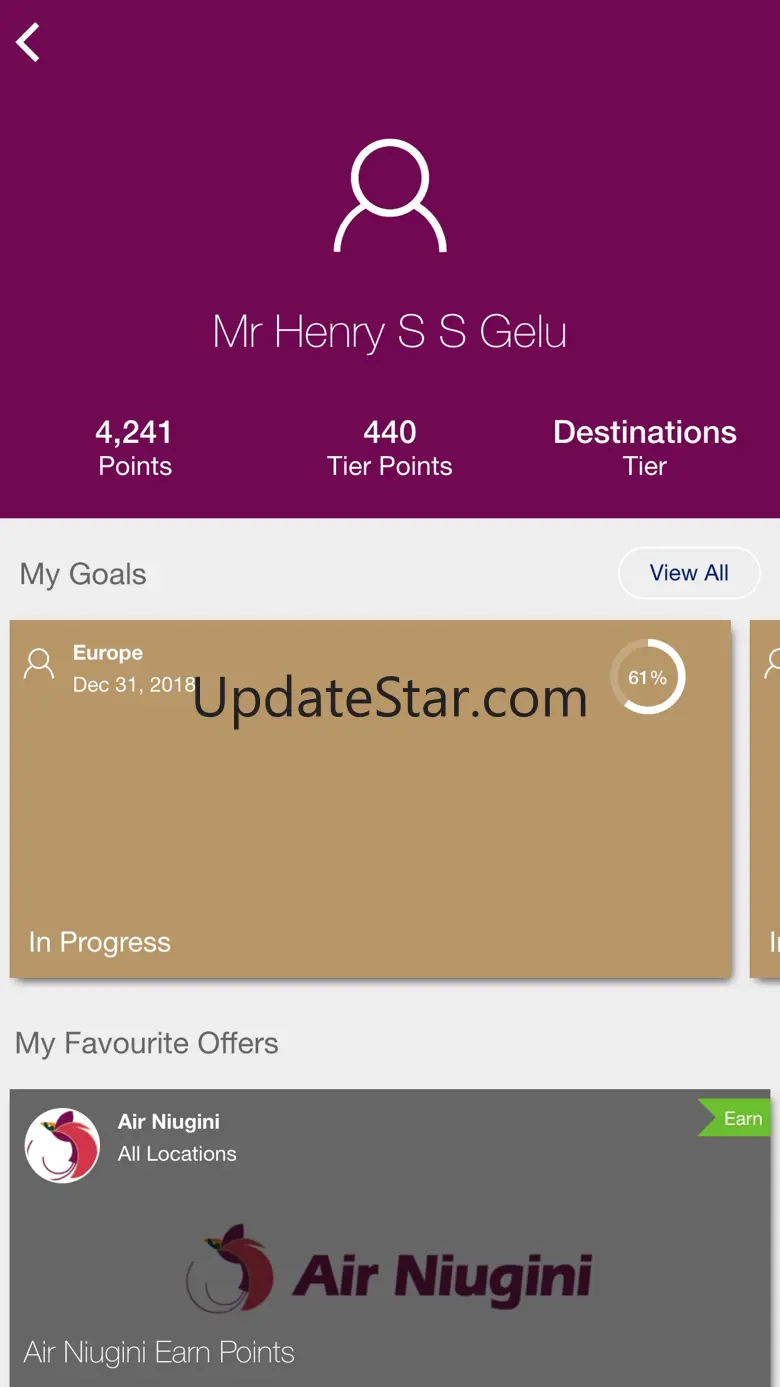Tap the 61% progress ring
This screenshot has height=1387, width=780.
click(647, 677)
